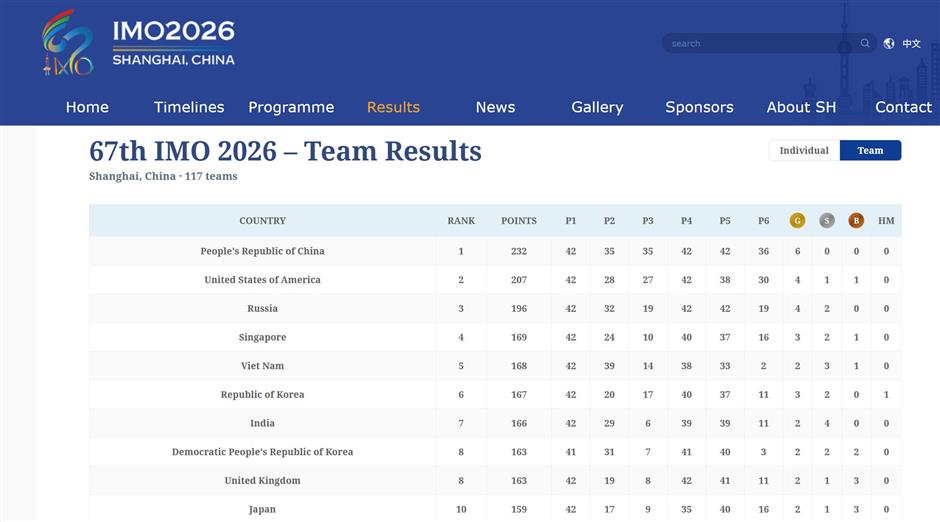Click the Team Results page heading

point(285,151)
